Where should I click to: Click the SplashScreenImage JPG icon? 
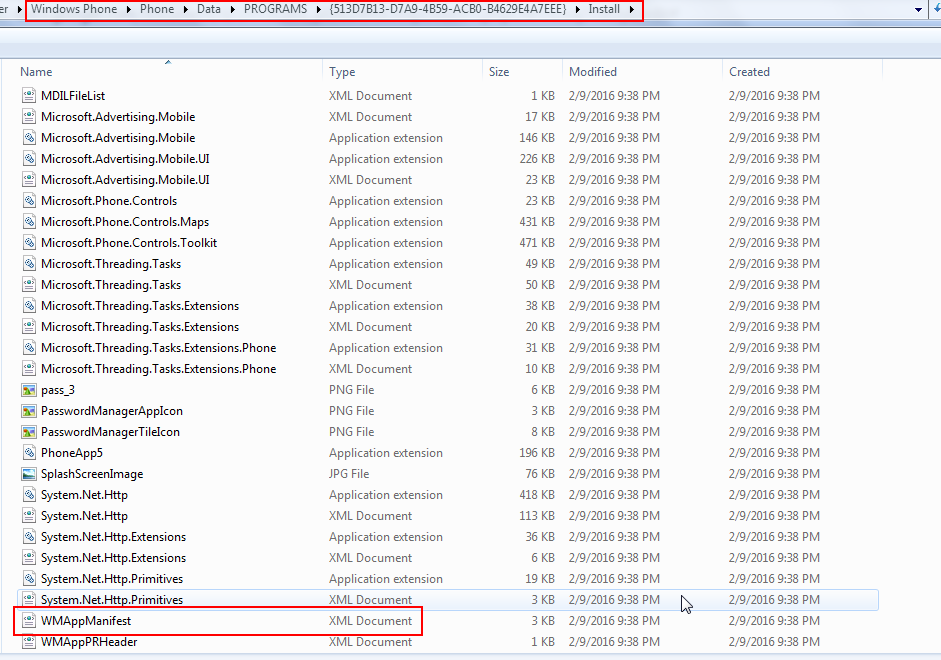[x=29, y=474]
